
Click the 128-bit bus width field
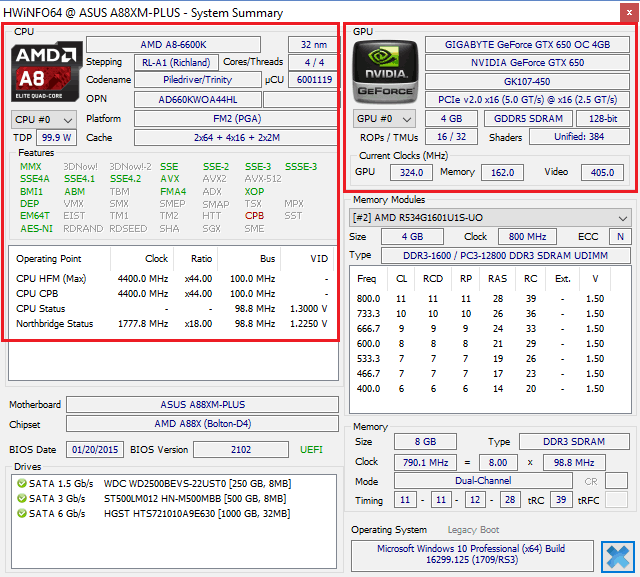click(603, 119)
